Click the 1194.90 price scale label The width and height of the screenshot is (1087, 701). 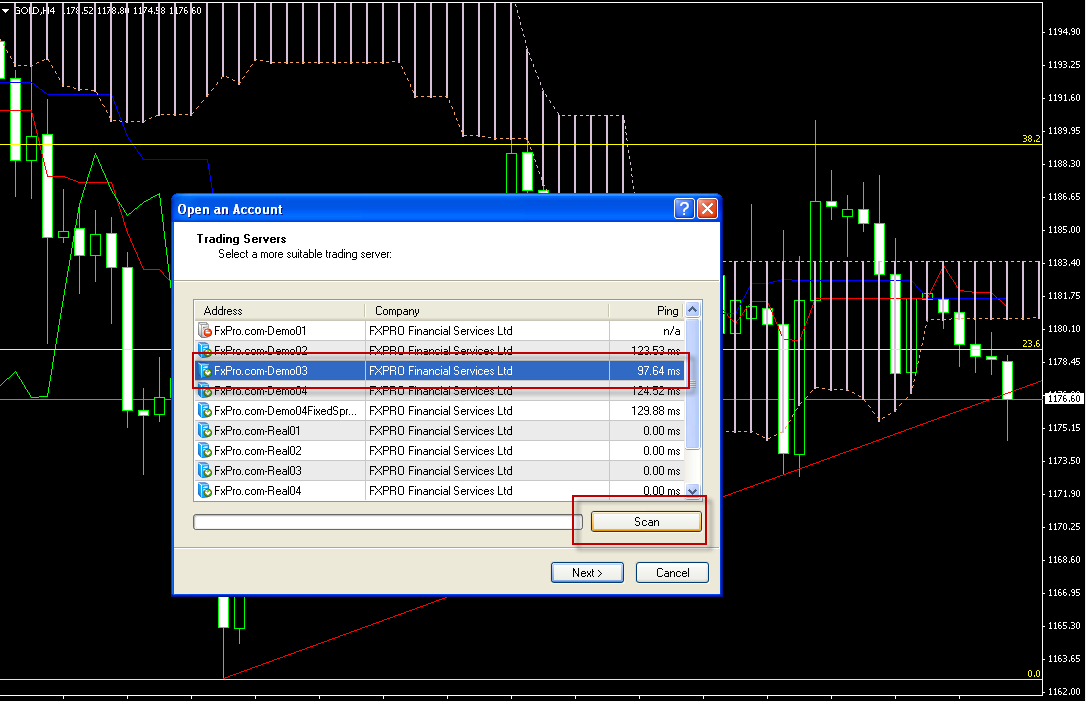(x=1064, y=31)
